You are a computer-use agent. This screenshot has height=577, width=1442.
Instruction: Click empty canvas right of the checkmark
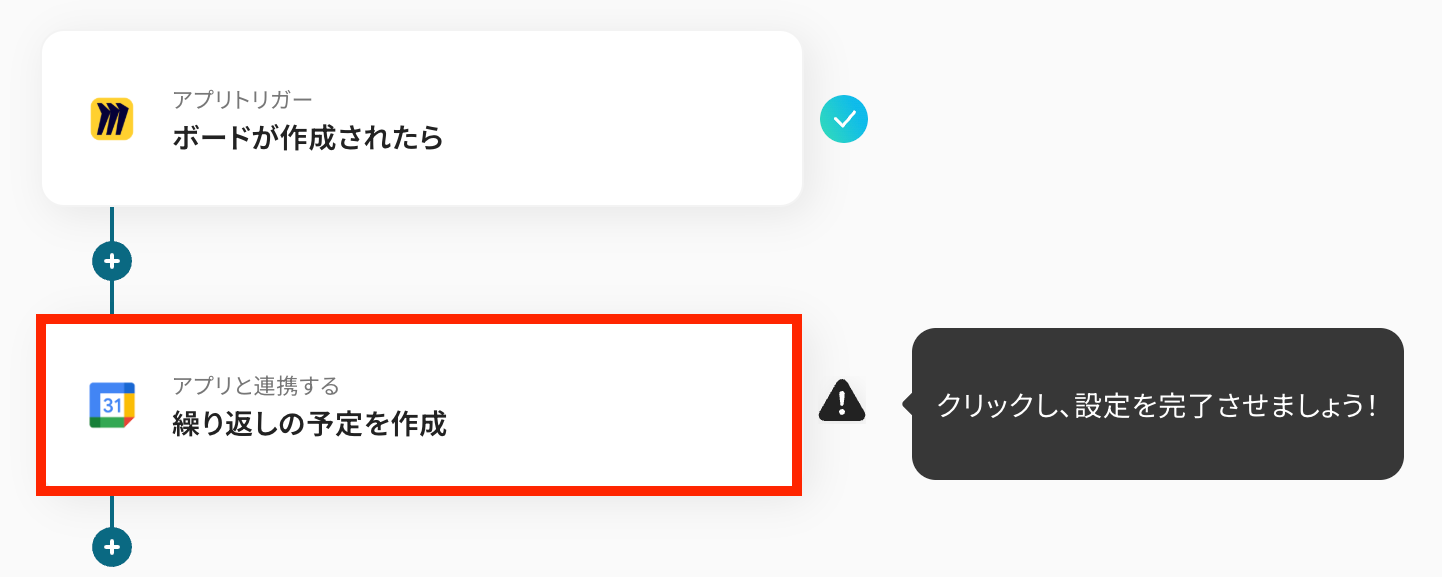(x=1100, y=120)
